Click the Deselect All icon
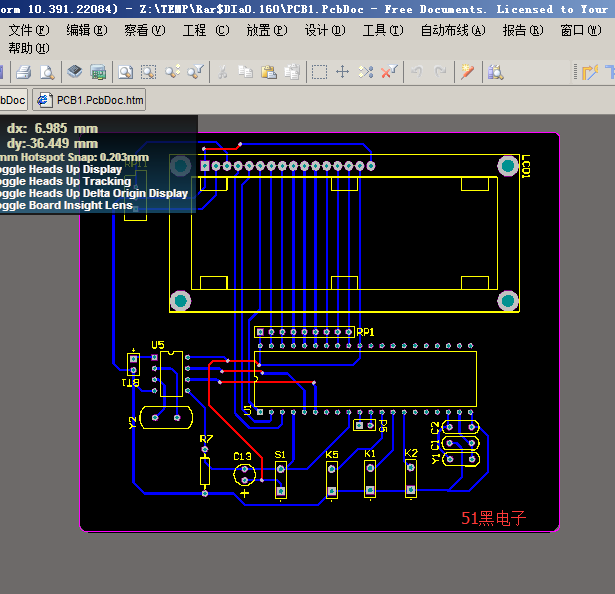615x594 pixels. 366,72
